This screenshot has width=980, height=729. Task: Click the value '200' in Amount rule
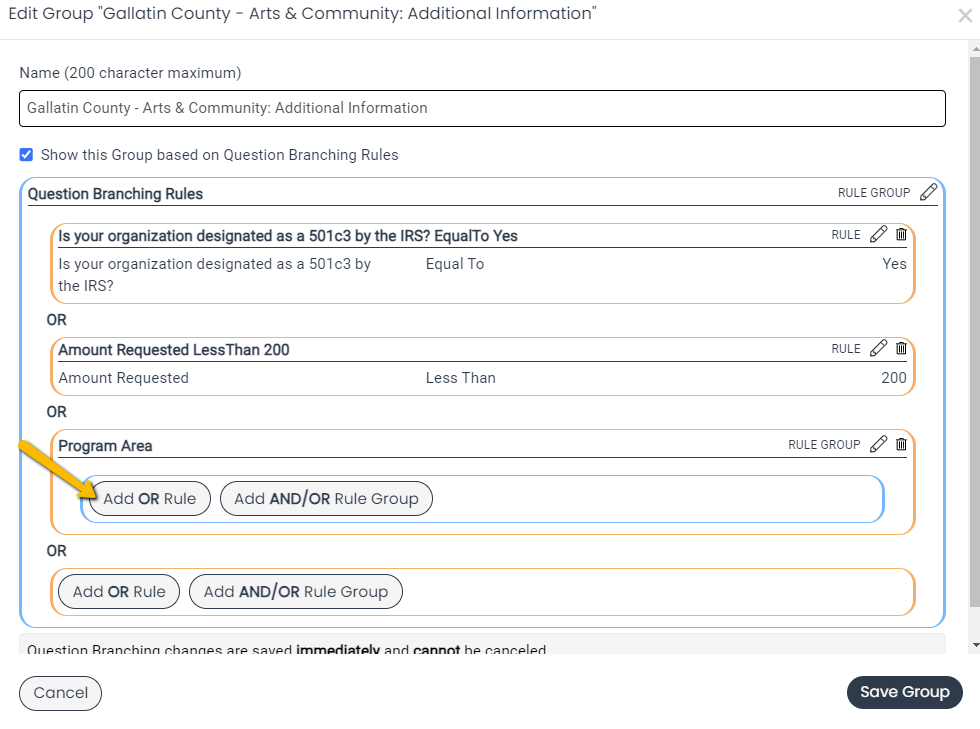coord(894,378)
